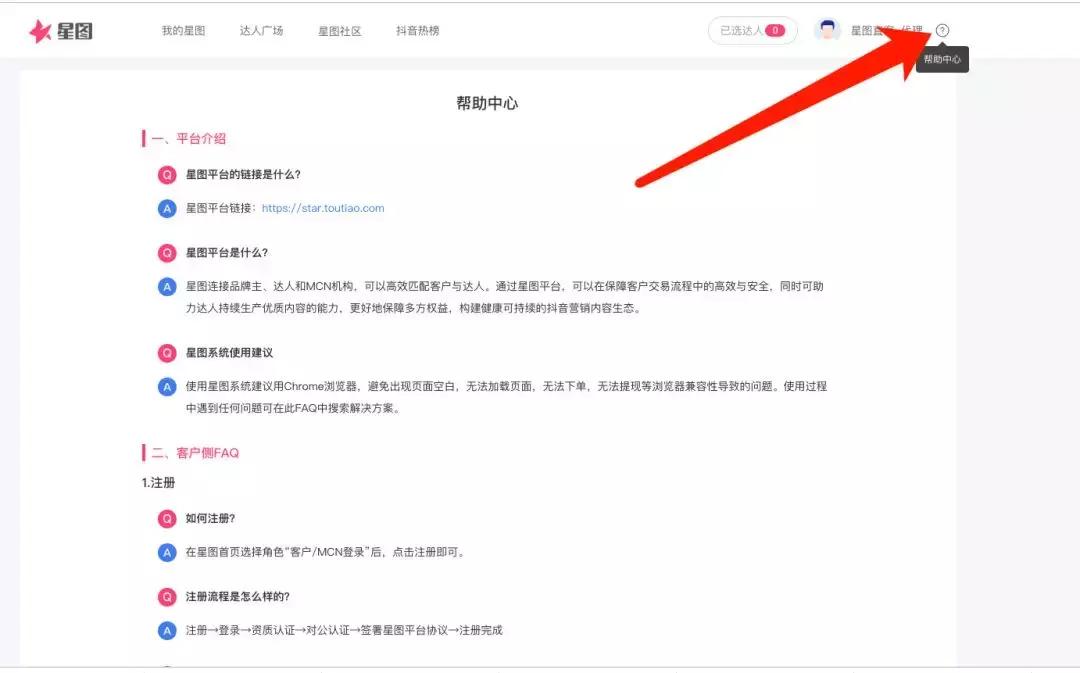Click the Q icon beside 星图系统使用建议
The height and width of the screenshot is (673, 1080).
tap(167, 352)
